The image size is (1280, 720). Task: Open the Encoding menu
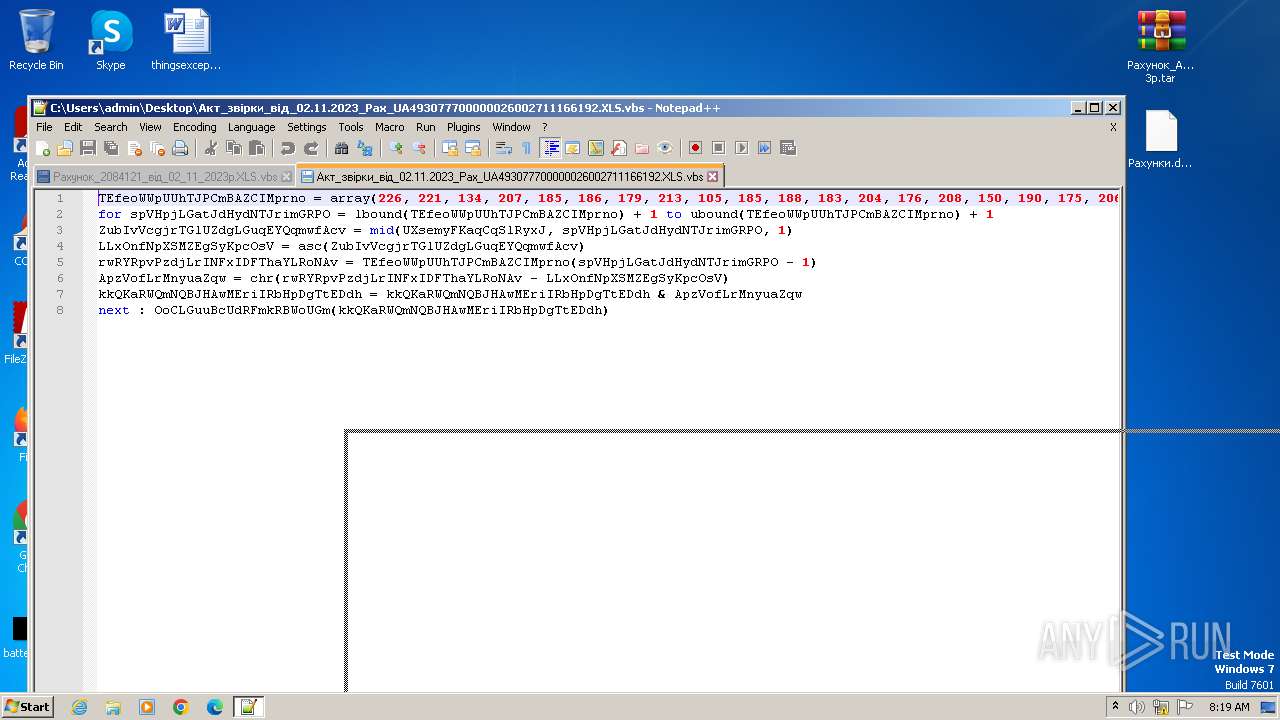click(x=194, y=127)
